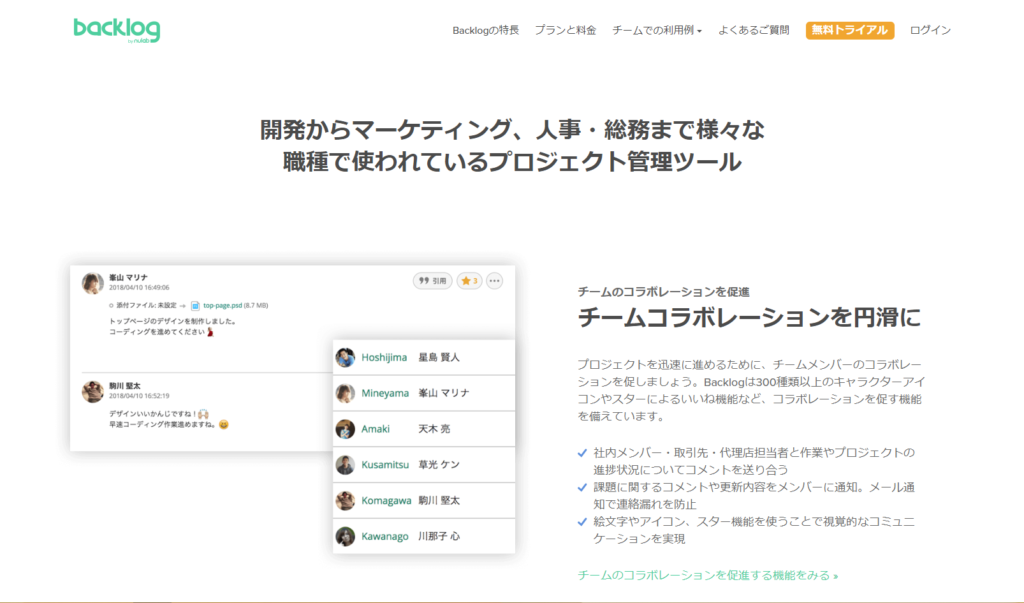
Task: Click 駒川 堅太's comment avatar
Action: click(x=93, y=391)
